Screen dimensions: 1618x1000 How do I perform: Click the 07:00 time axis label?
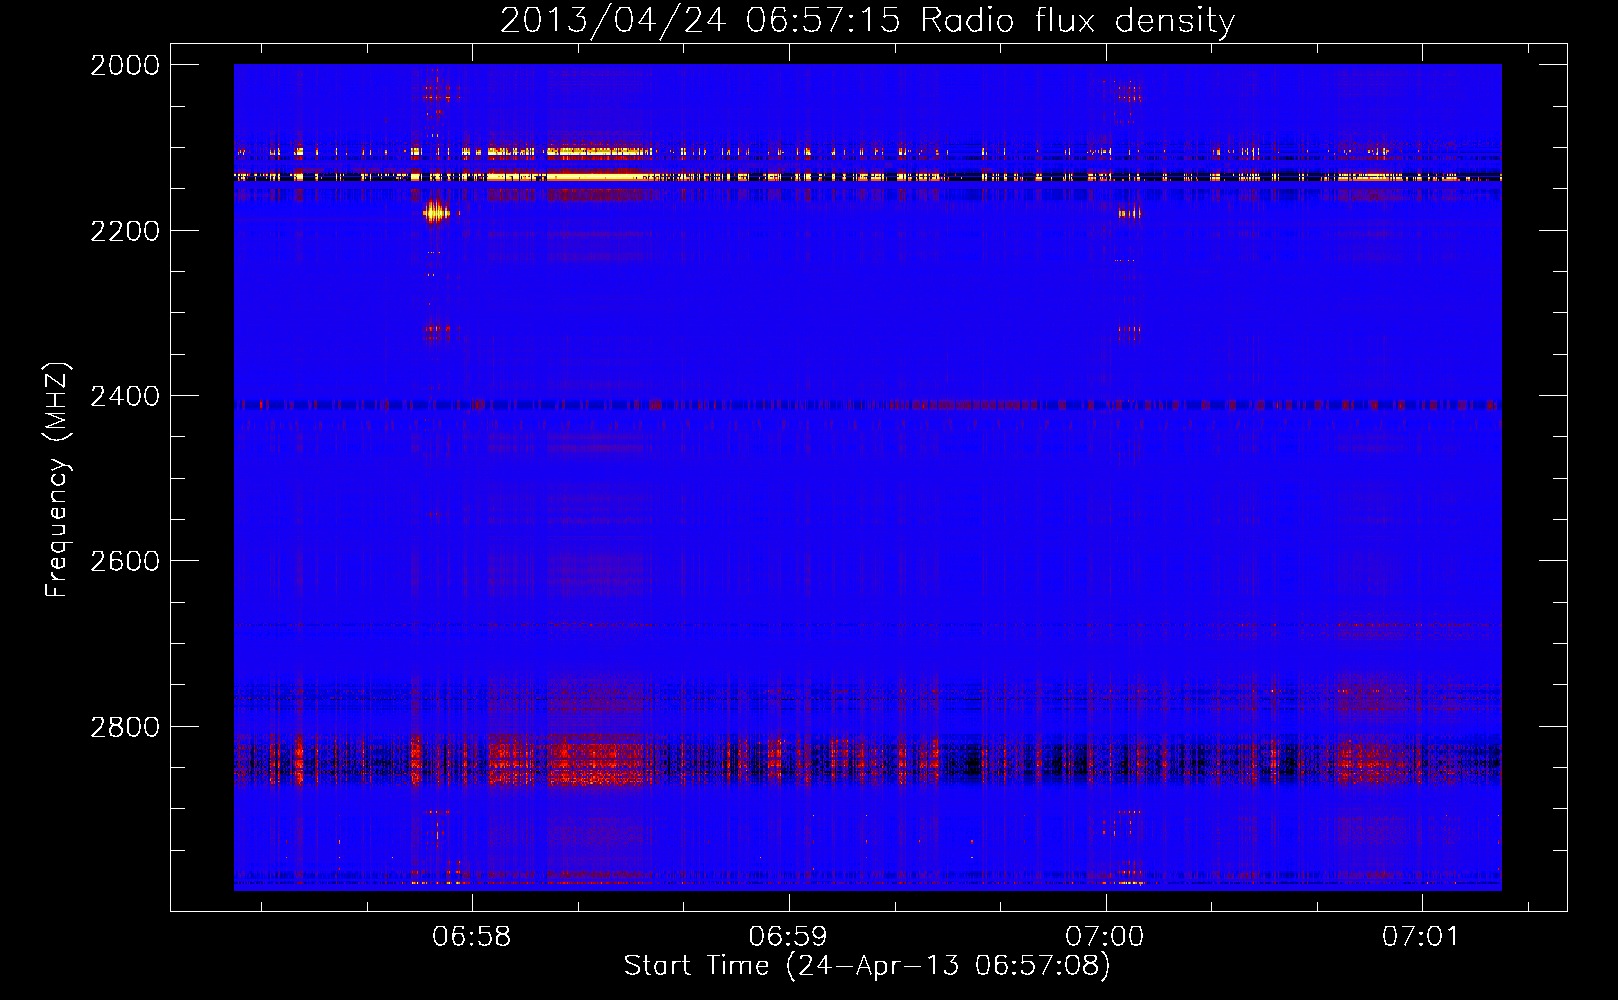pyautogui.click(x=1105, y=937)
